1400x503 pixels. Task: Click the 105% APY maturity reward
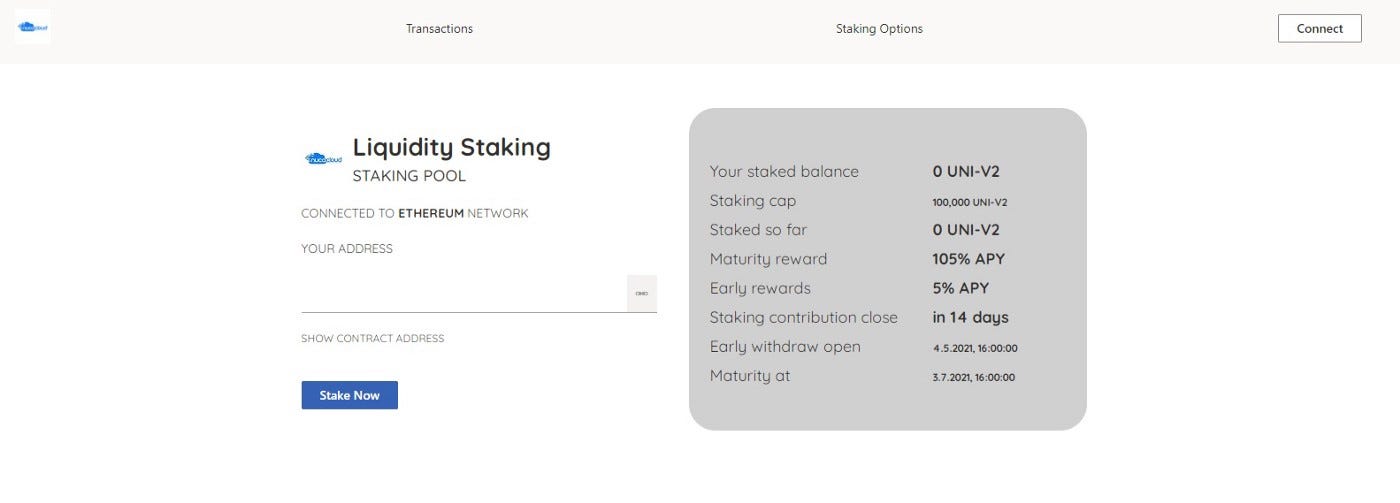[x=968, y=259]
